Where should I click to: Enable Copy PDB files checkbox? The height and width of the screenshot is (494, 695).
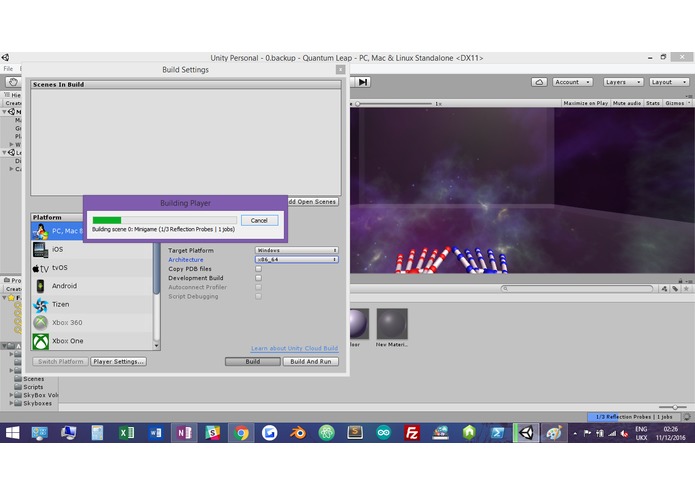[258, 269]
